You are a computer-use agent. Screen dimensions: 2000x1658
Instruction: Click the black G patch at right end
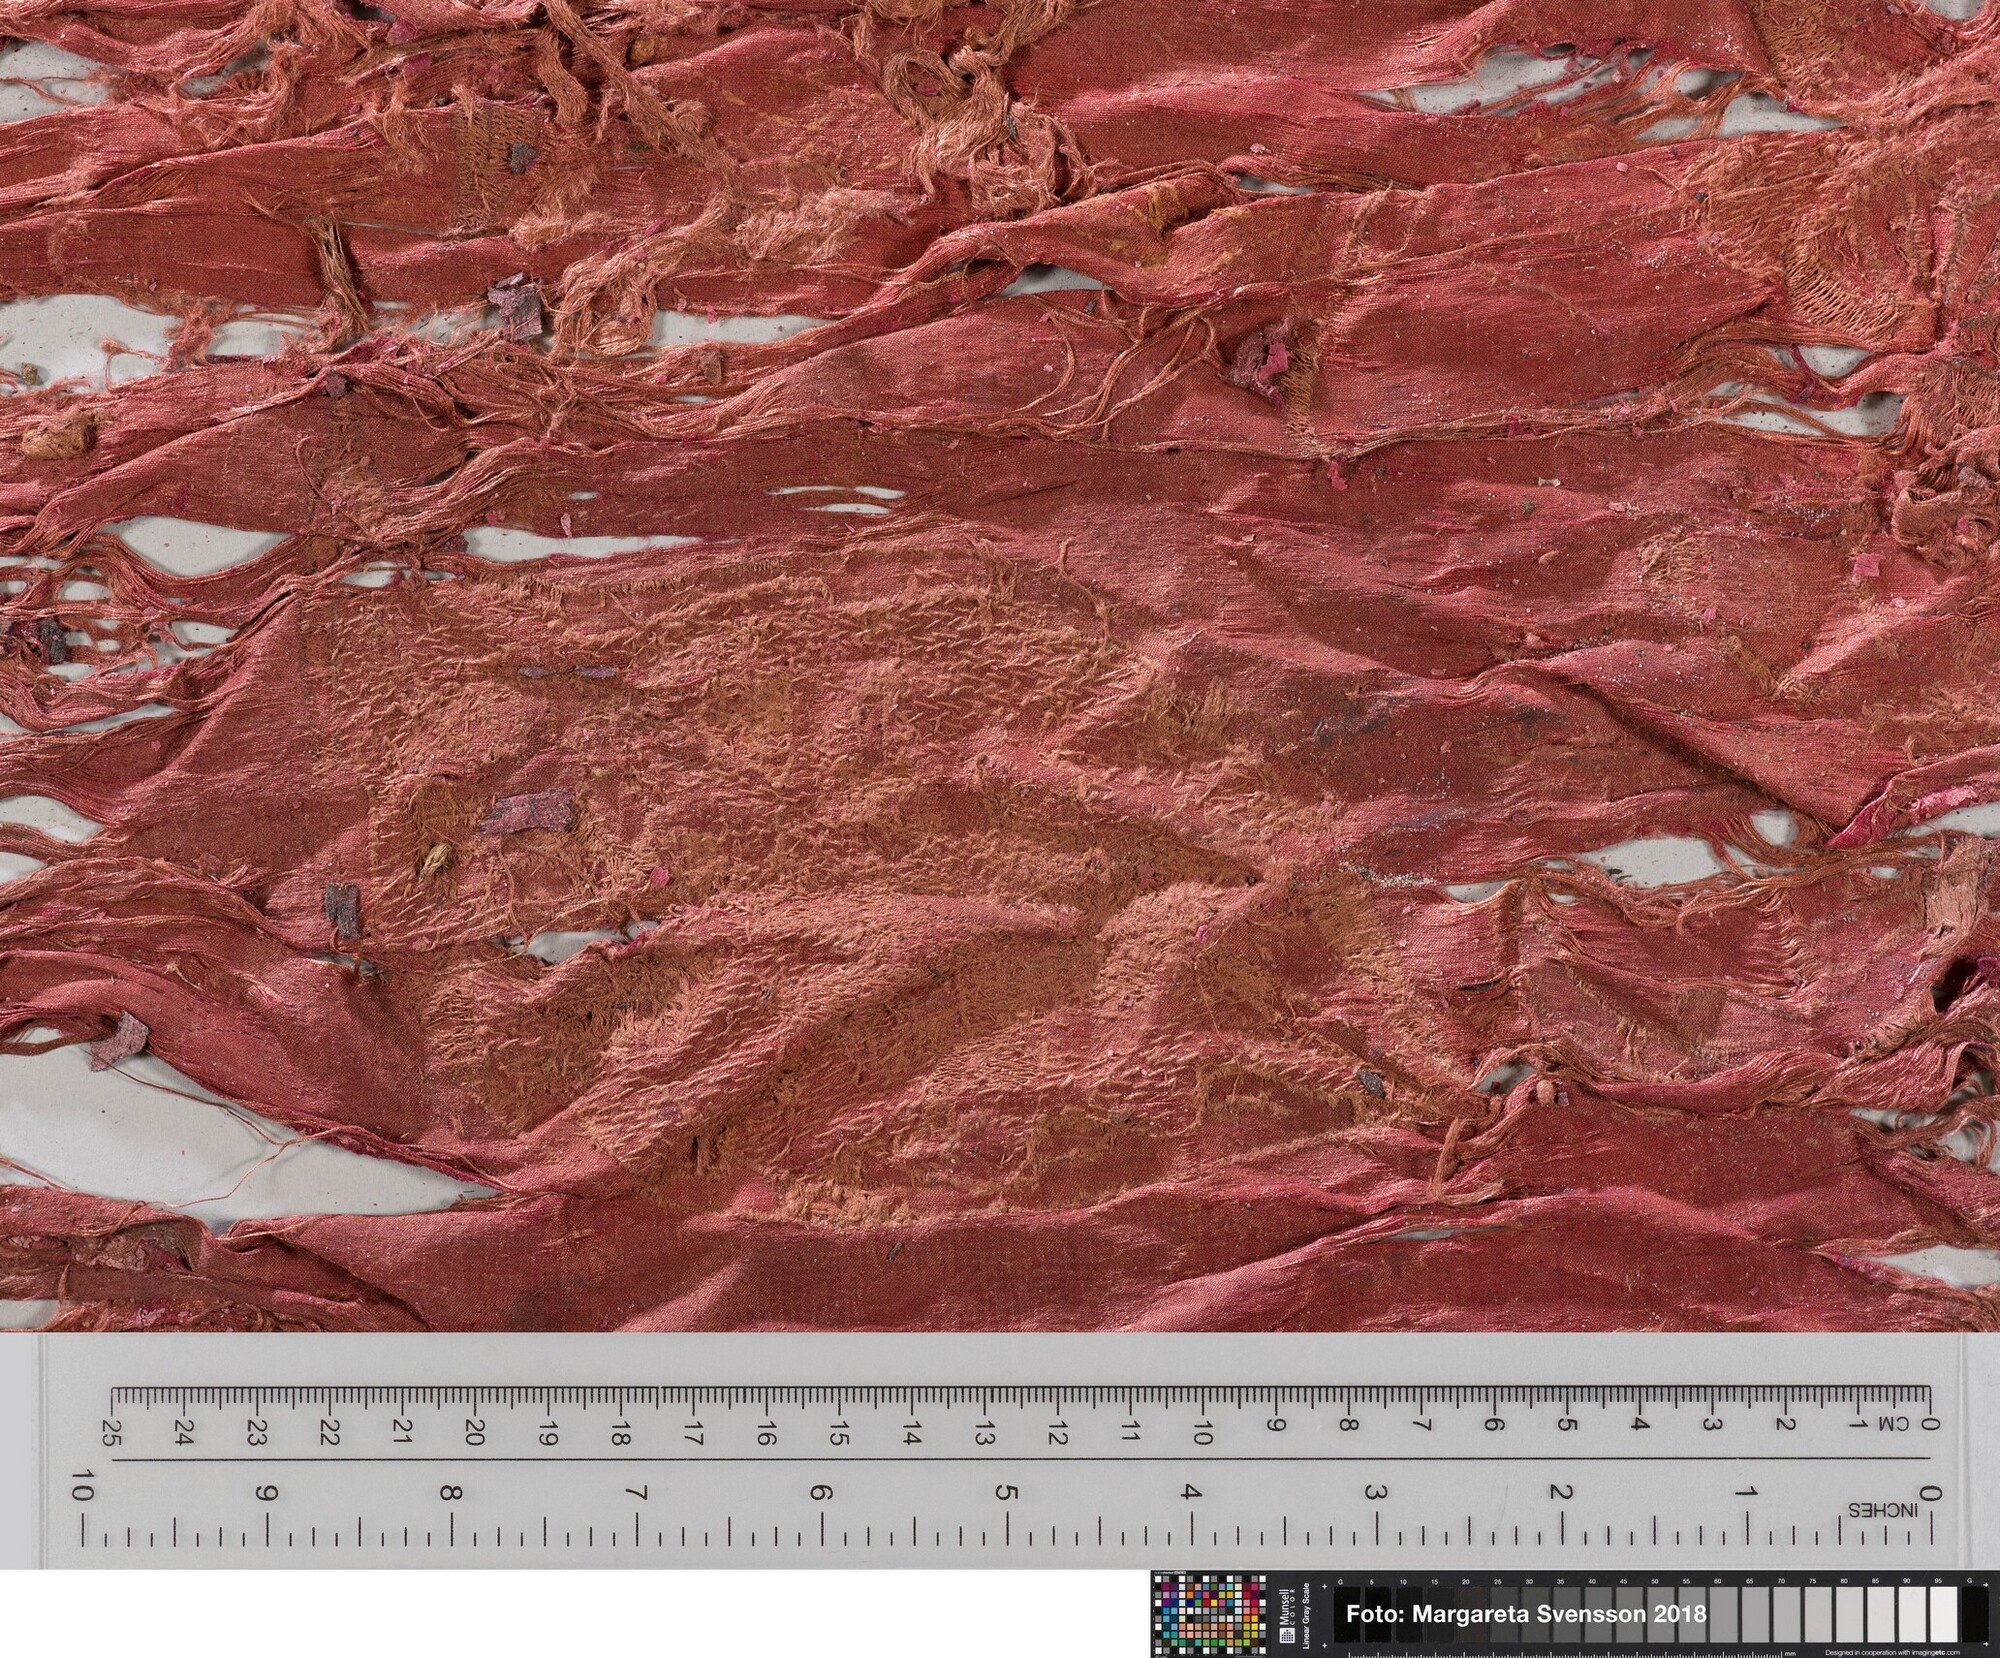coord(1975,1614)
